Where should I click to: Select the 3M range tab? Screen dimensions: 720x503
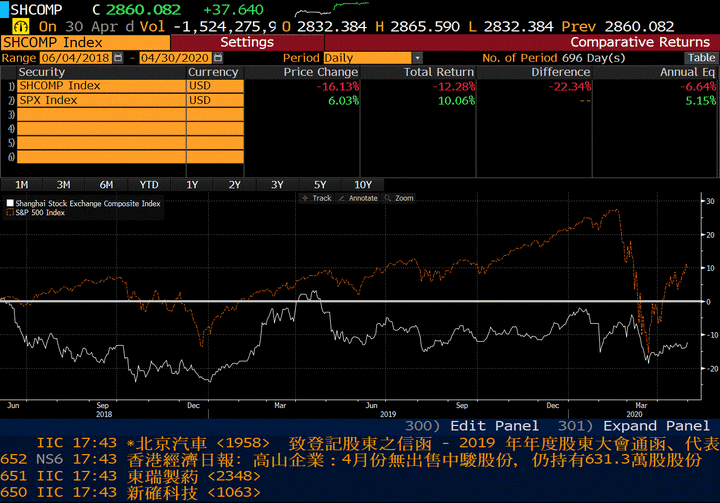(63, 185)
